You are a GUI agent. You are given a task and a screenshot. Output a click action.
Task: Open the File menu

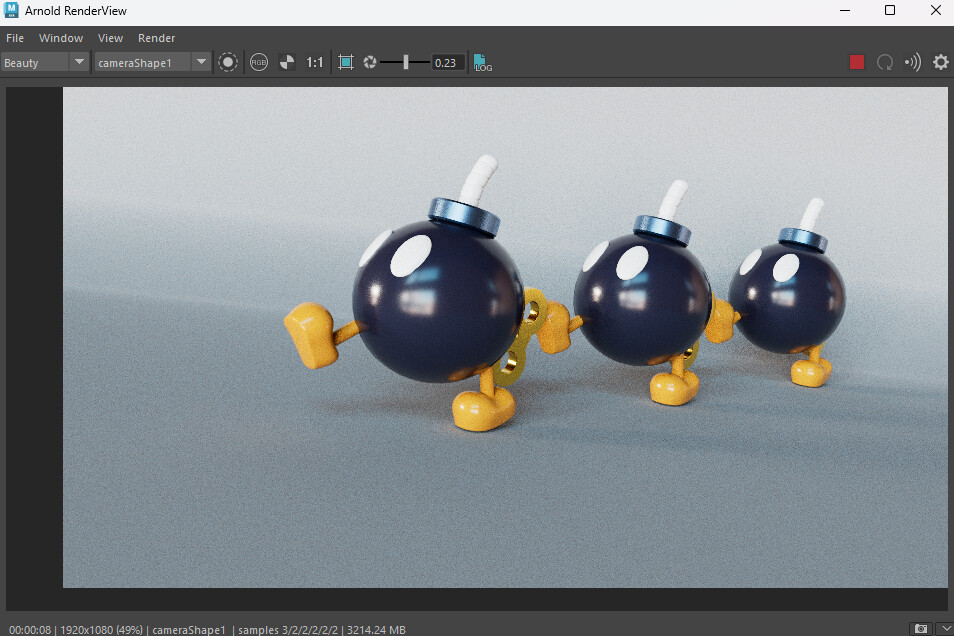[x=15, y=38]
